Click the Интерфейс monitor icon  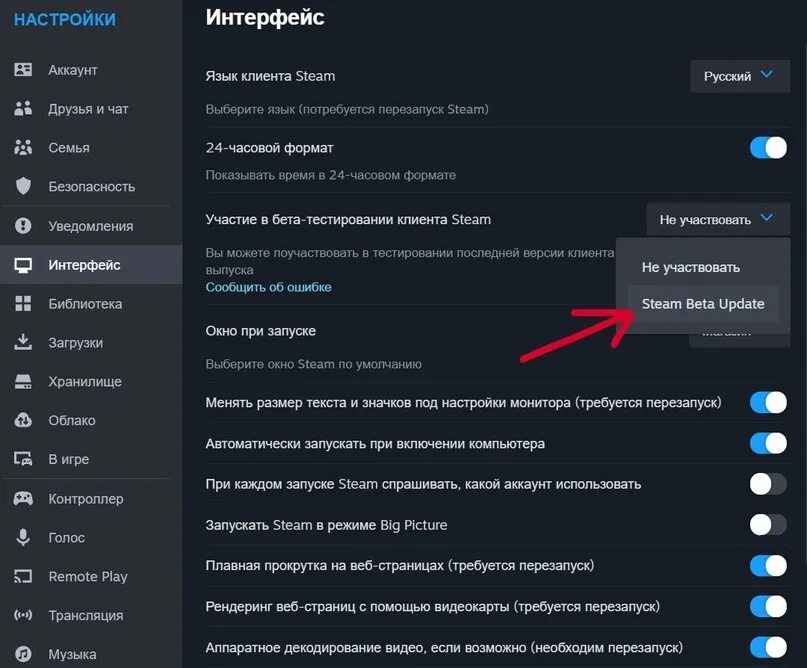pos(23,265)
